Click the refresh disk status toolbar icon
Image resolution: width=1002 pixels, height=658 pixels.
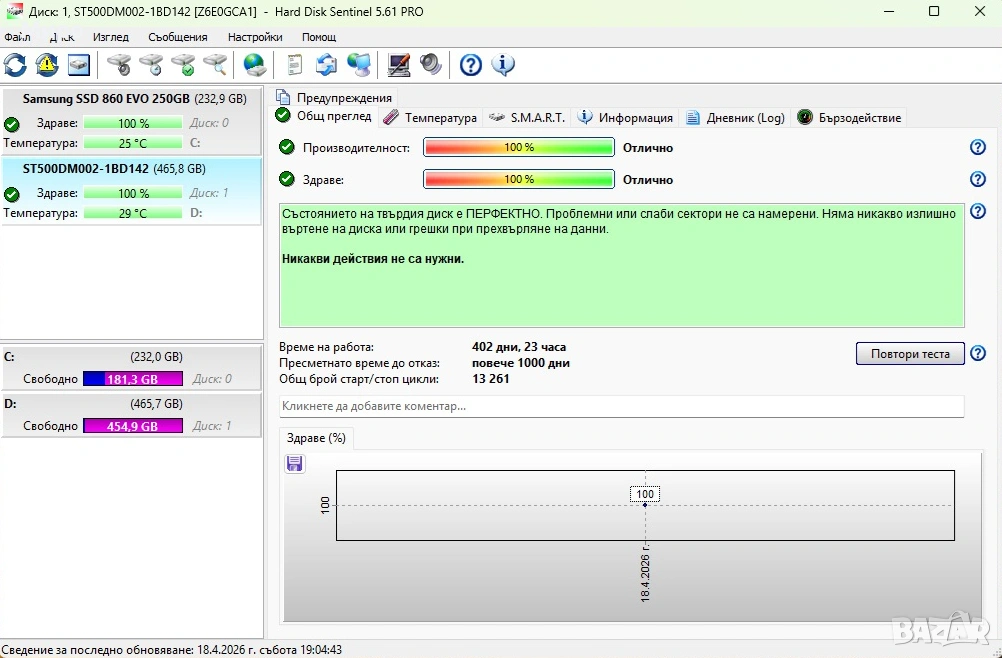point(15,65)
